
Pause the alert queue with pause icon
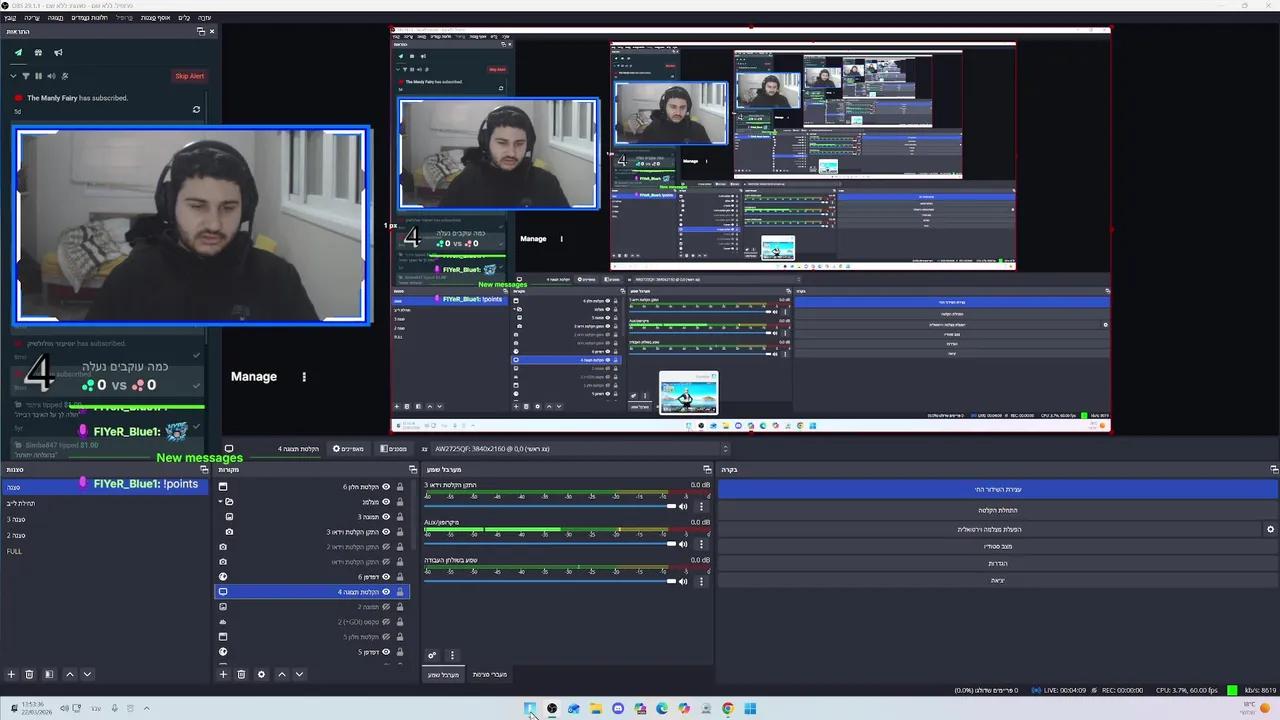point(39,76)
